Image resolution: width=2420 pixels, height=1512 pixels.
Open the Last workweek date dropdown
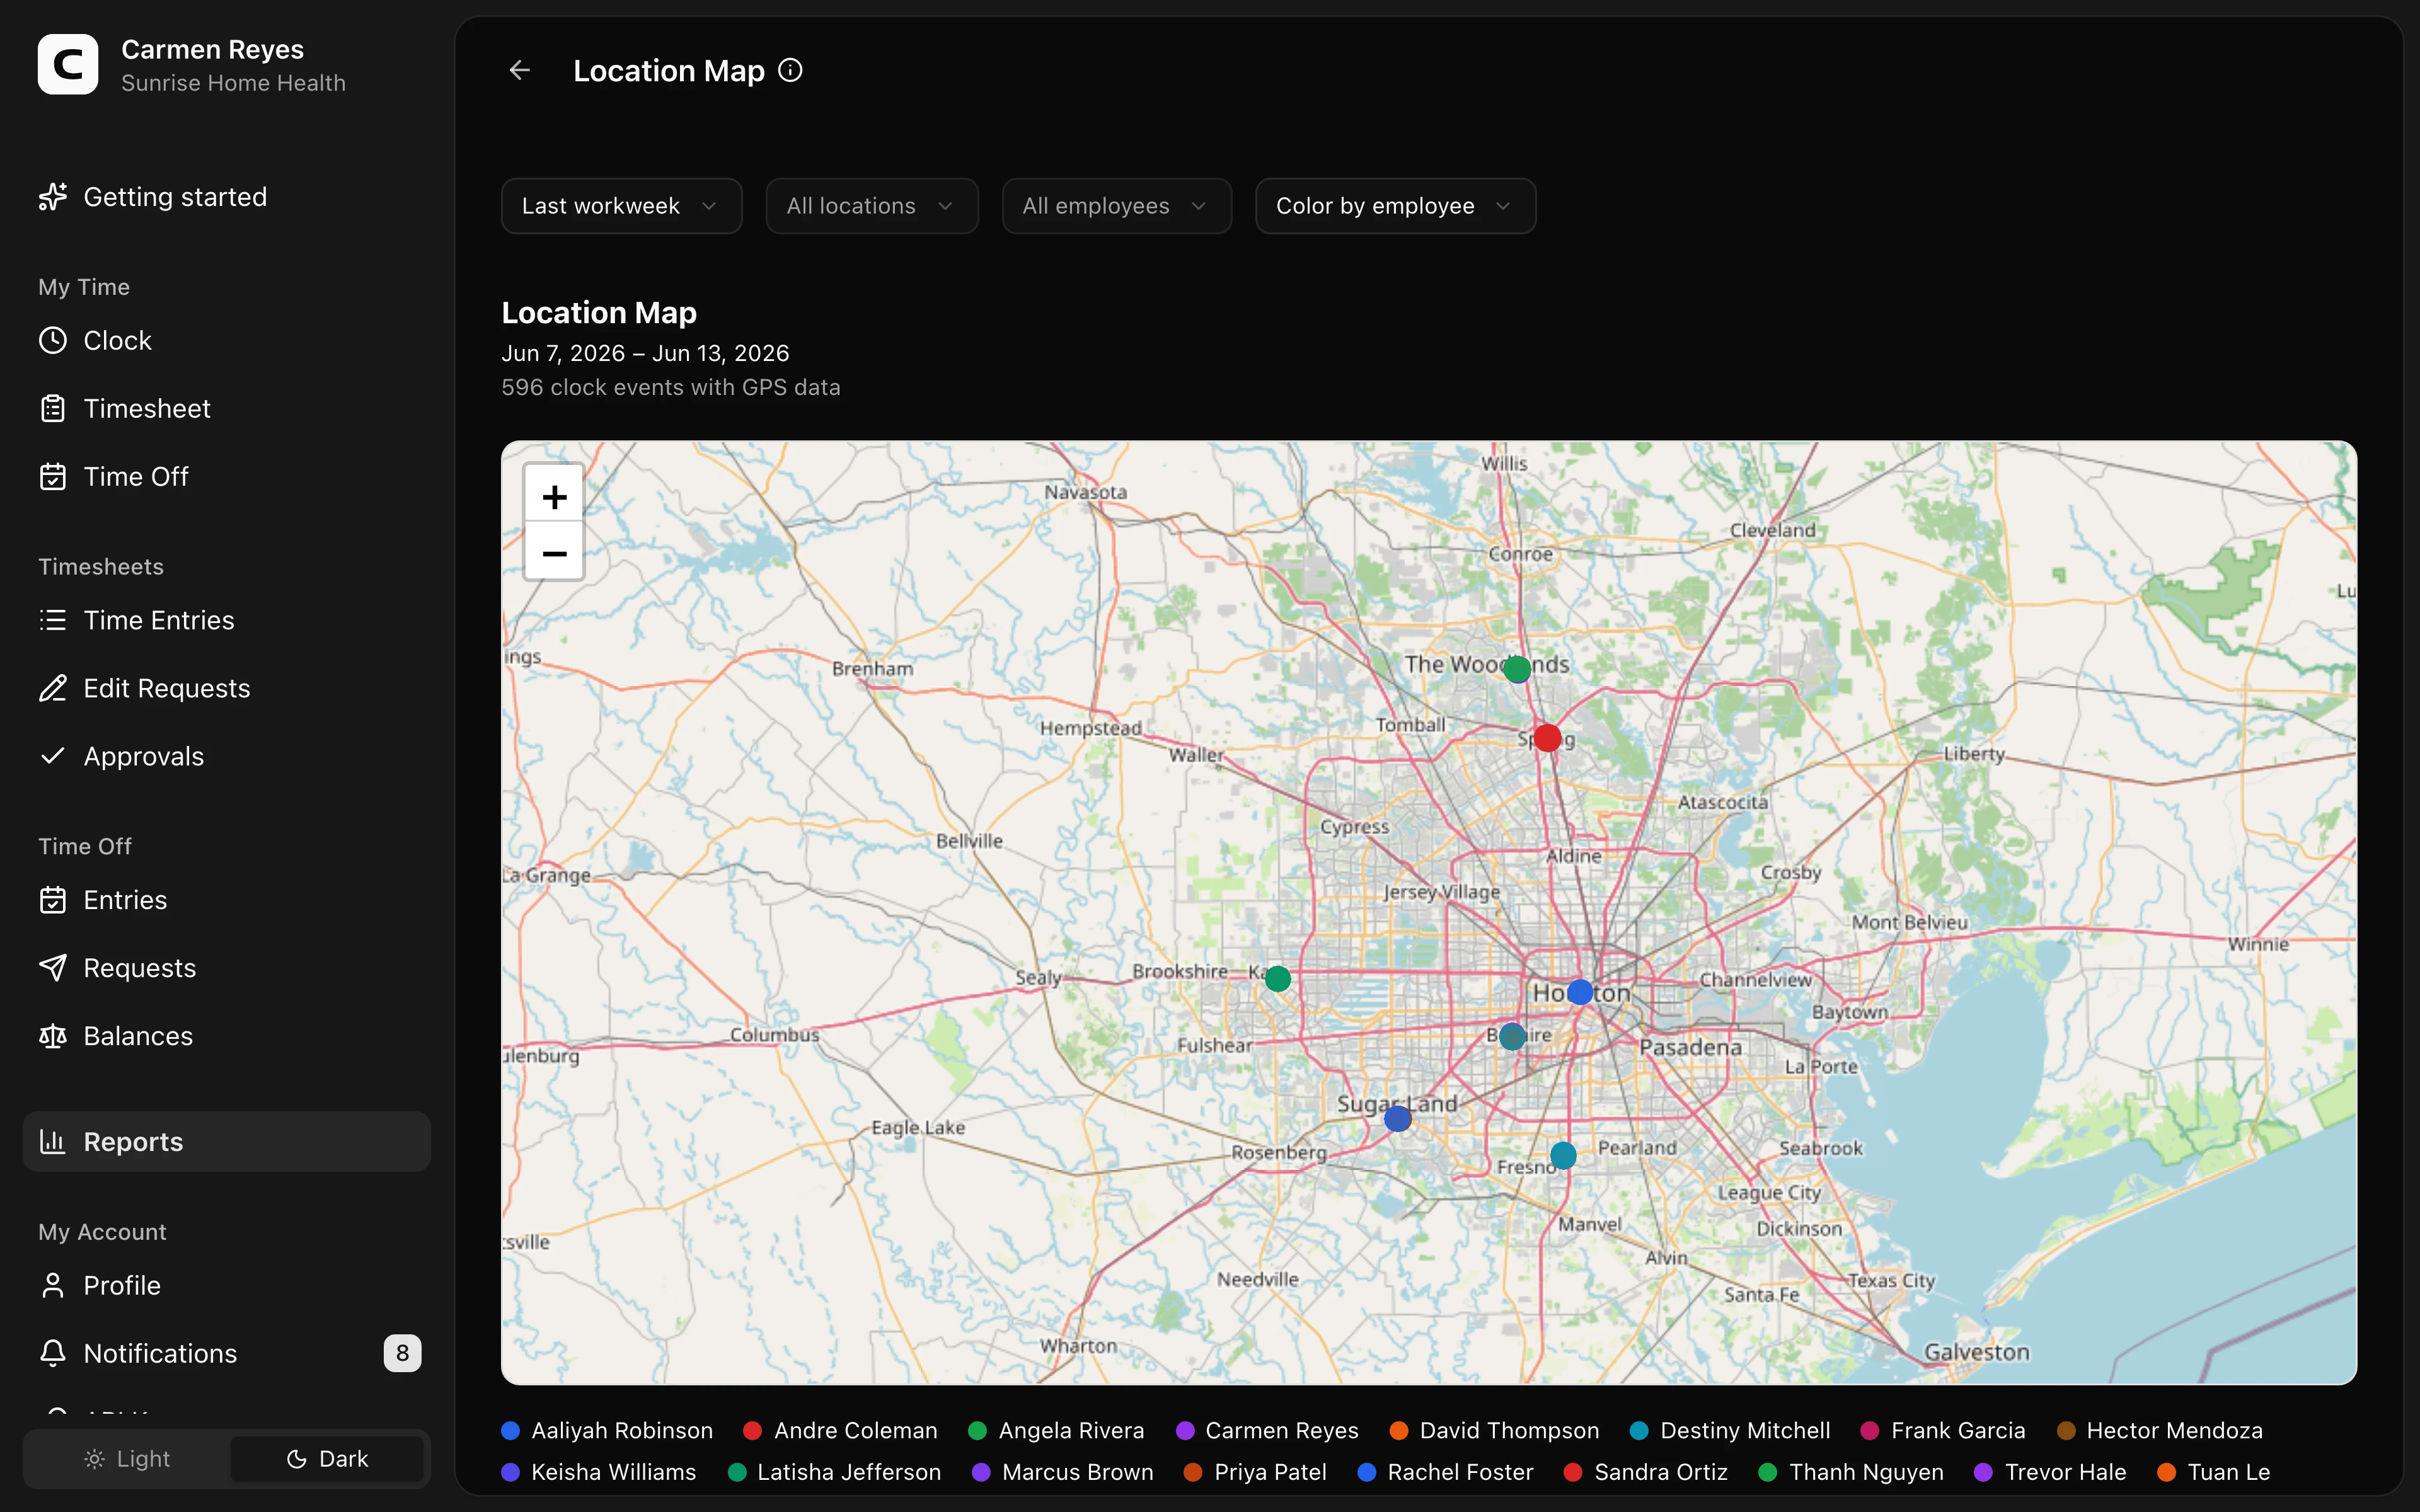pos(621,206)
